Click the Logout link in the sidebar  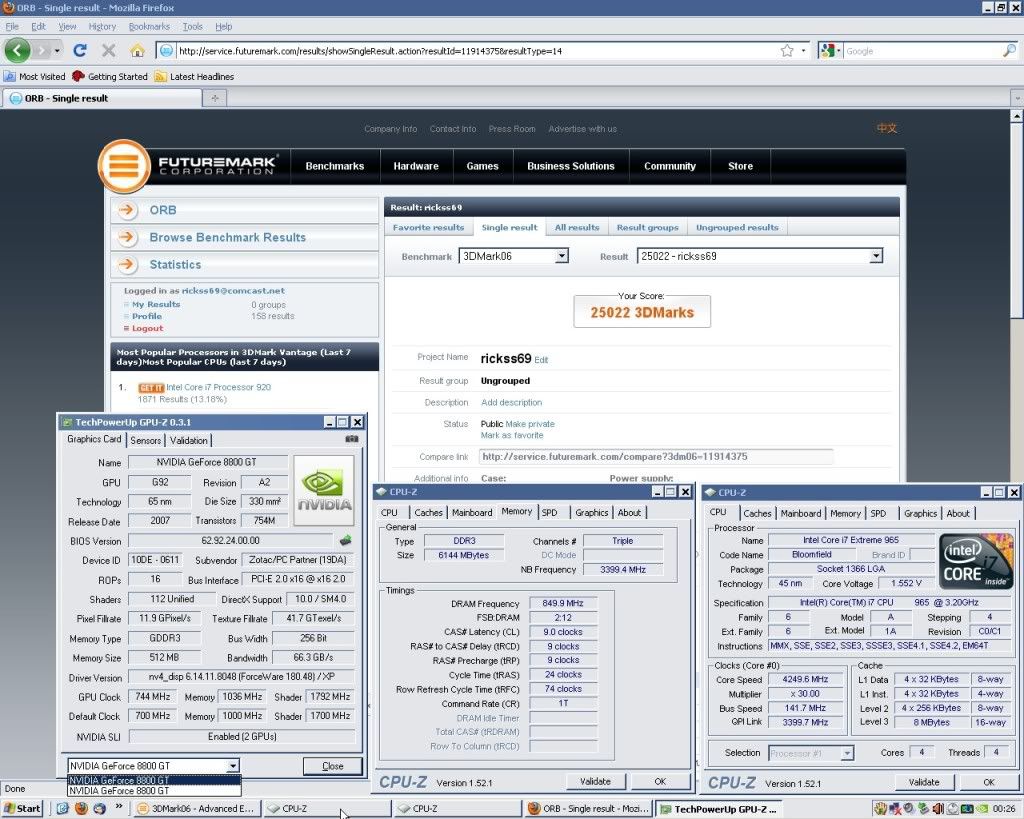click(x=147, y=328)
